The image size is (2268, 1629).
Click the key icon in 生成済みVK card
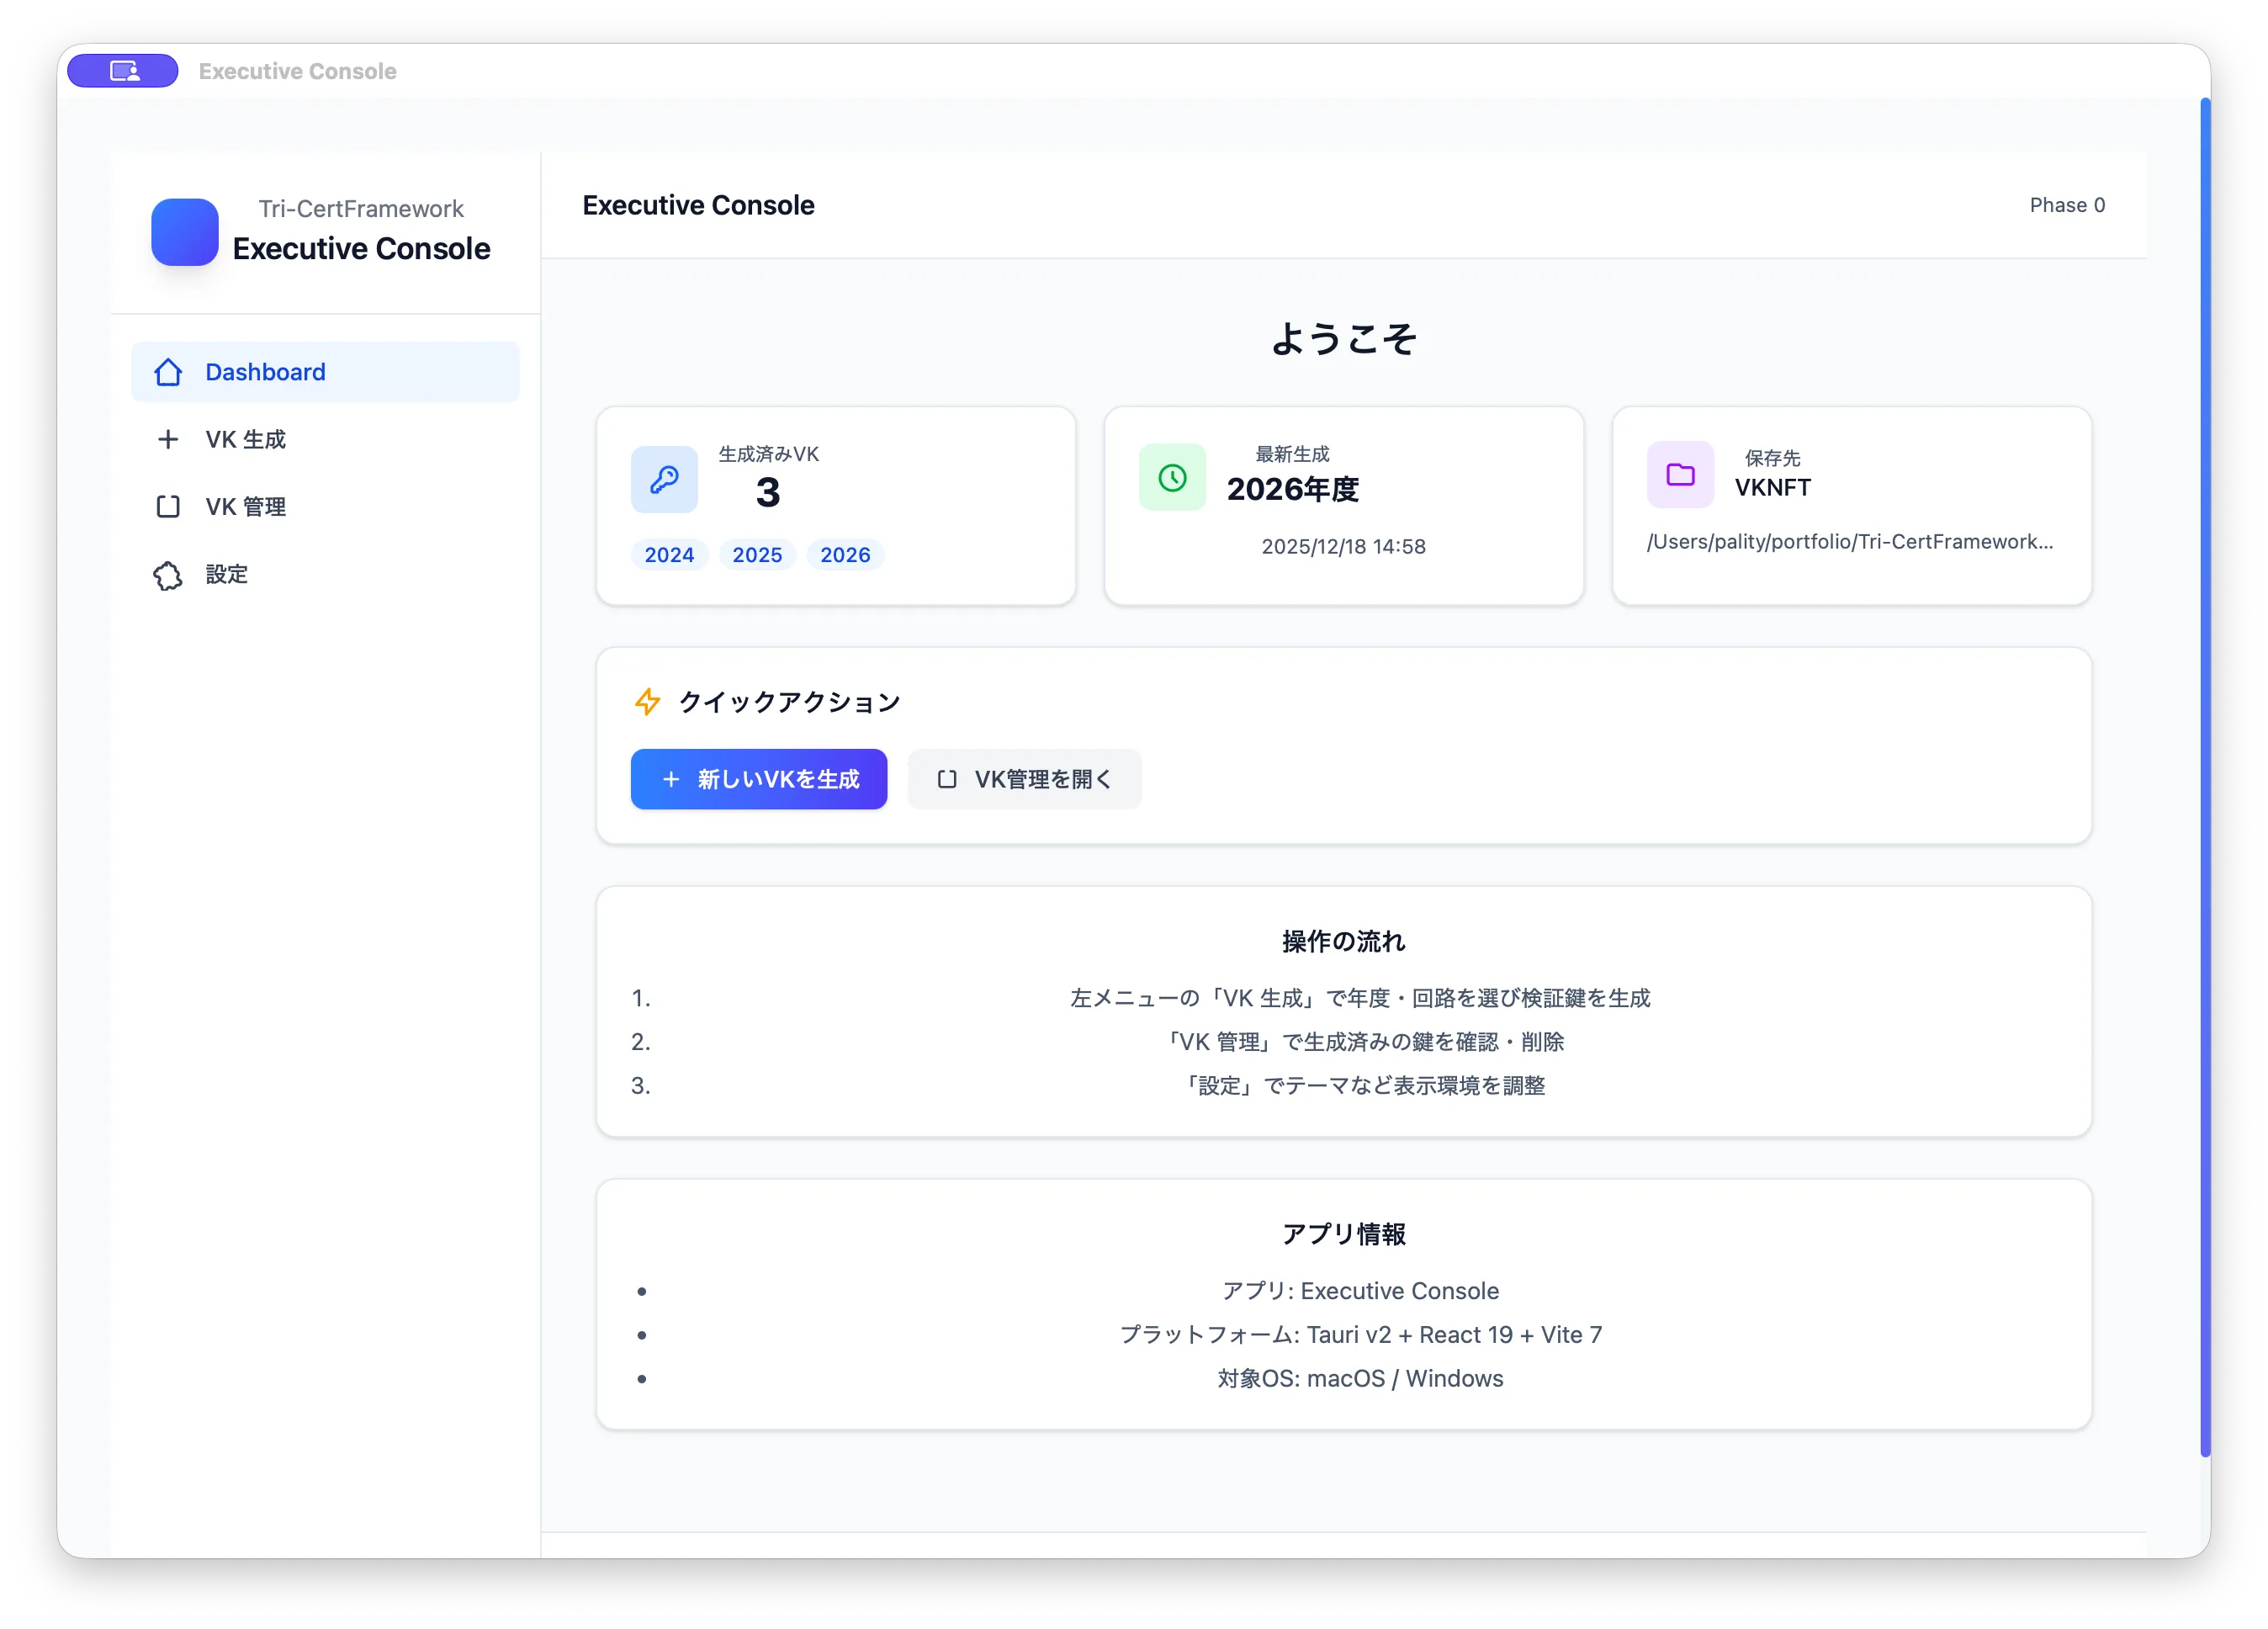pyautogui.click(x=664, y=479)
